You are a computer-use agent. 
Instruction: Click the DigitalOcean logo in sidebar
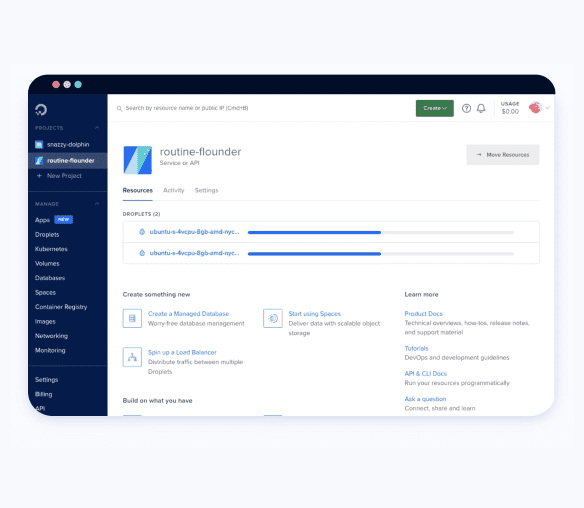tap(41, 109)
